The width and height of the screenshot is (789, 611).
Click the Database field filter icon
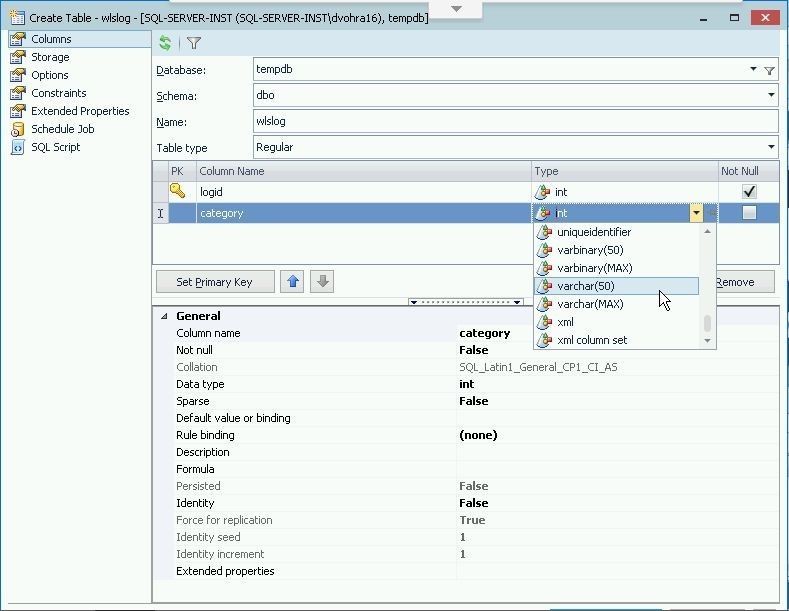click(769, 70)
